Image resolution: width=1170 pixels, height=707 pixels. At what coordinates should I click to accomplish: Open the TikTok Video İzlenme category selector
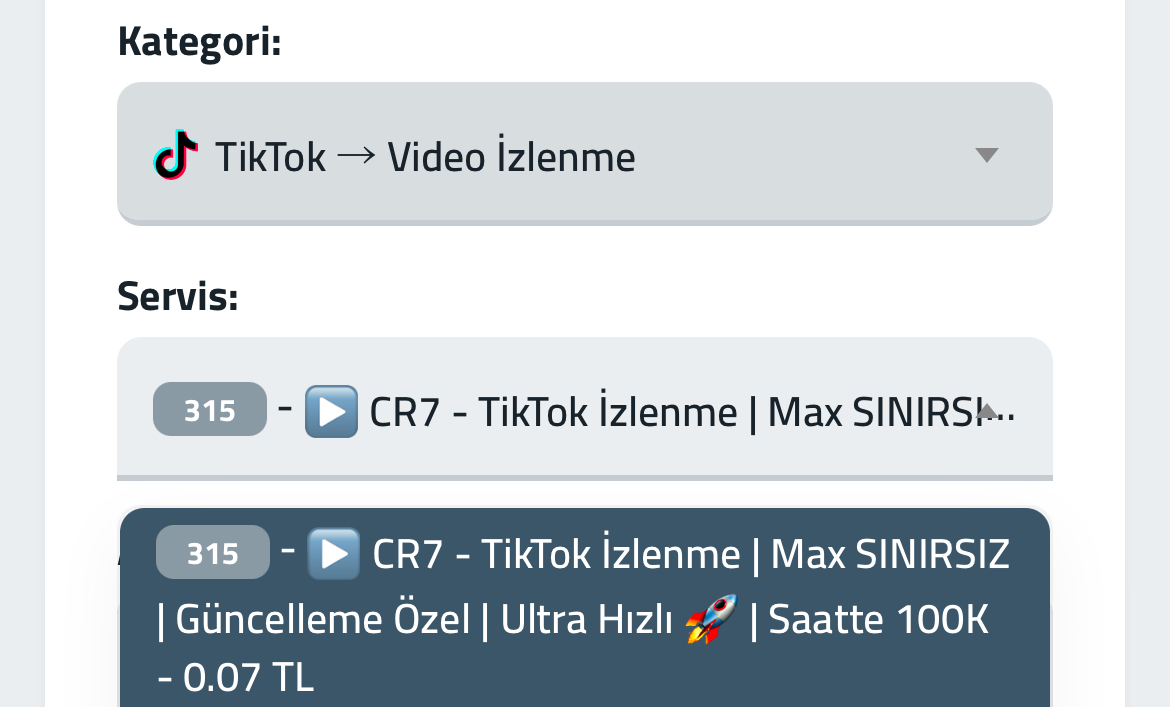[585, 154]
